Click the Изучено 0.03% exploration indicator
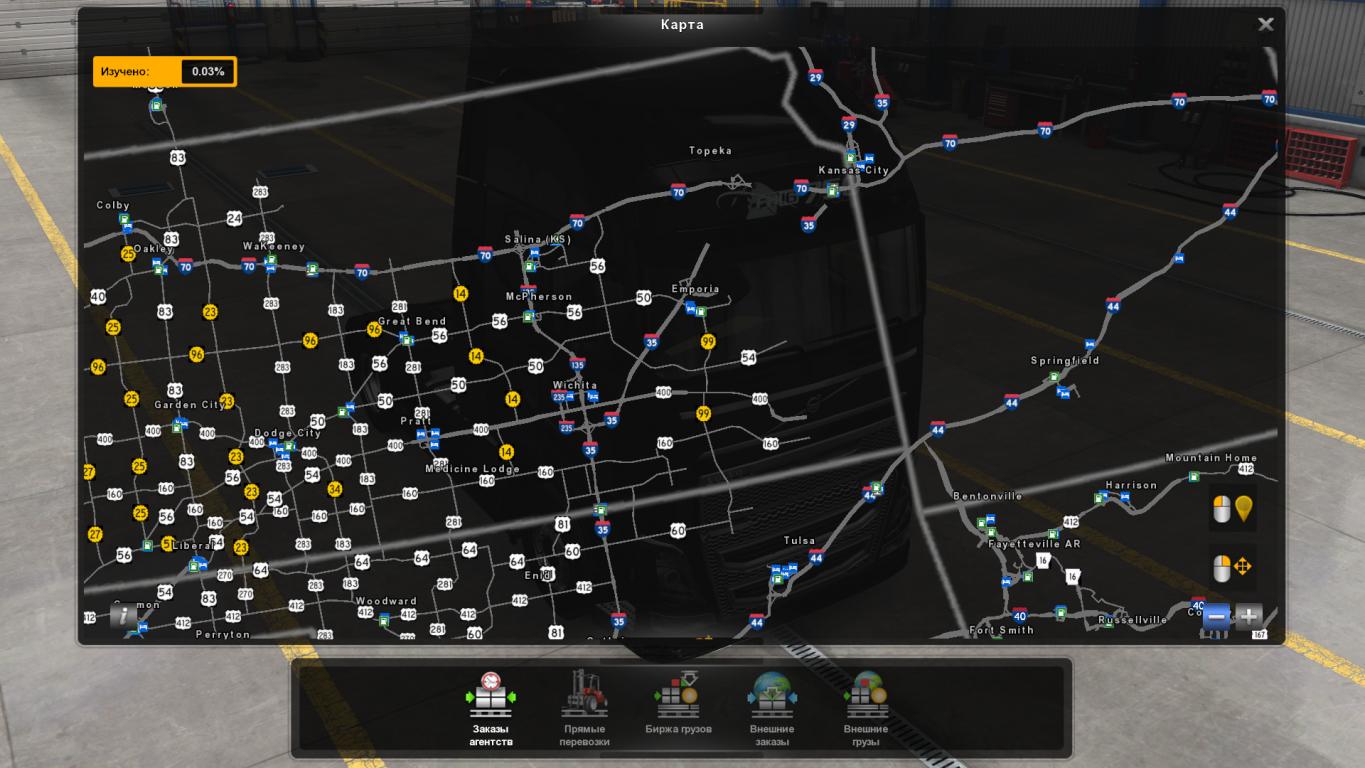Screen dimensions: 1365x768 click(x=165, y=72)
